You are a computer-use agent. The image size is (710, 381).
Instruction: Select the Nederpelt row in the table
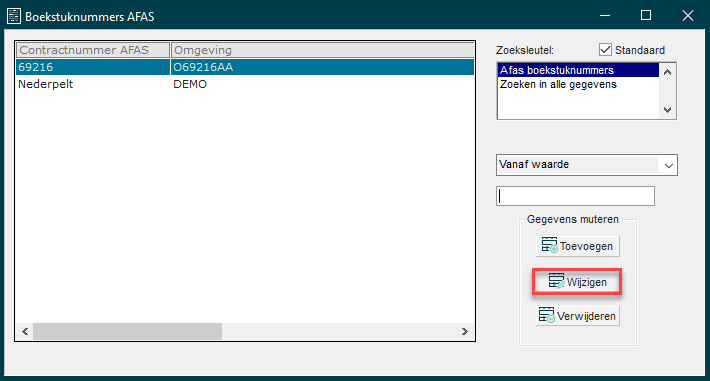245,84
